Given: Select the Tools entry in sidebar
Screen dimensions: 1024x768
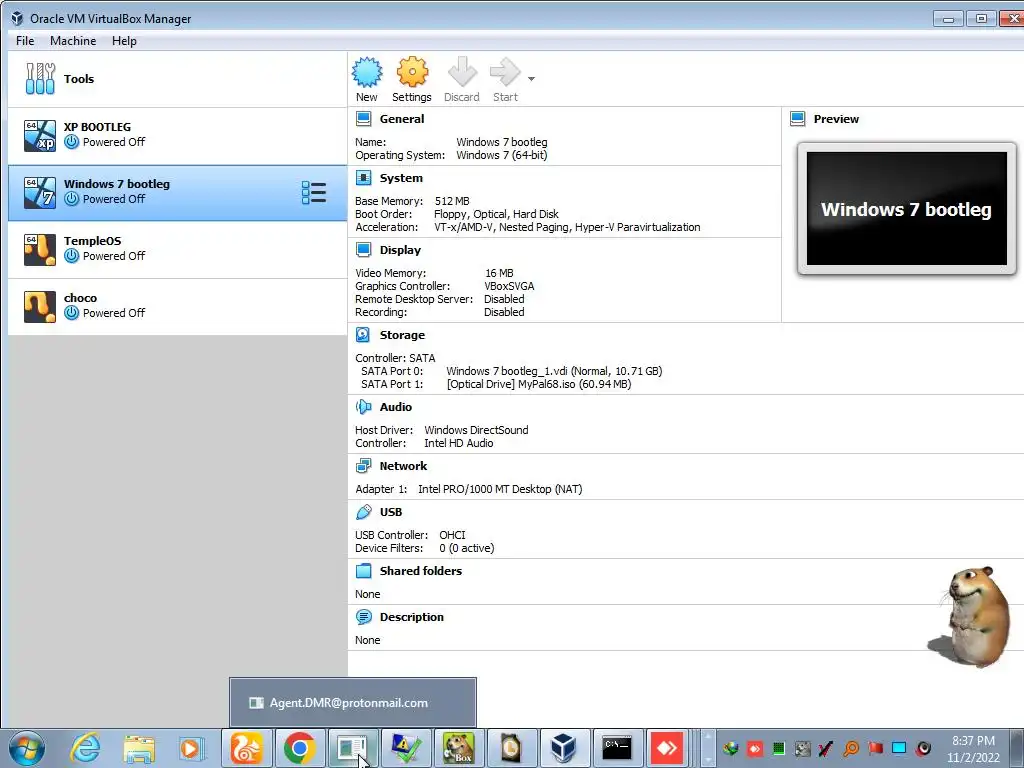Looking at the screenshot, I should click(x=177, y=79).
